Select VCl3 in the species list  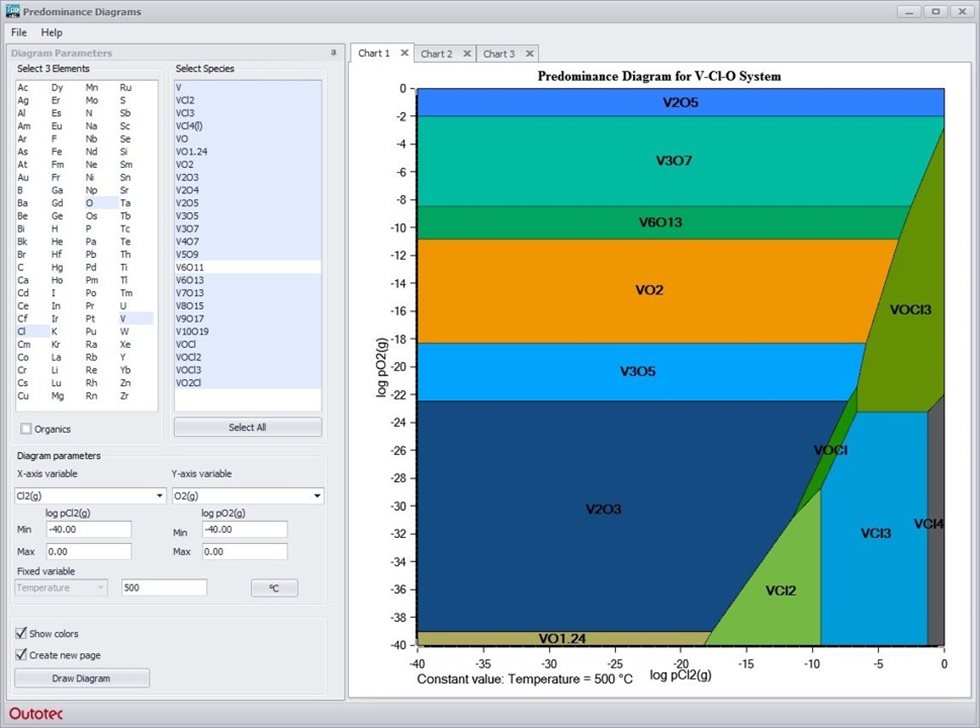pyautogui.click(x=185, y=114)
